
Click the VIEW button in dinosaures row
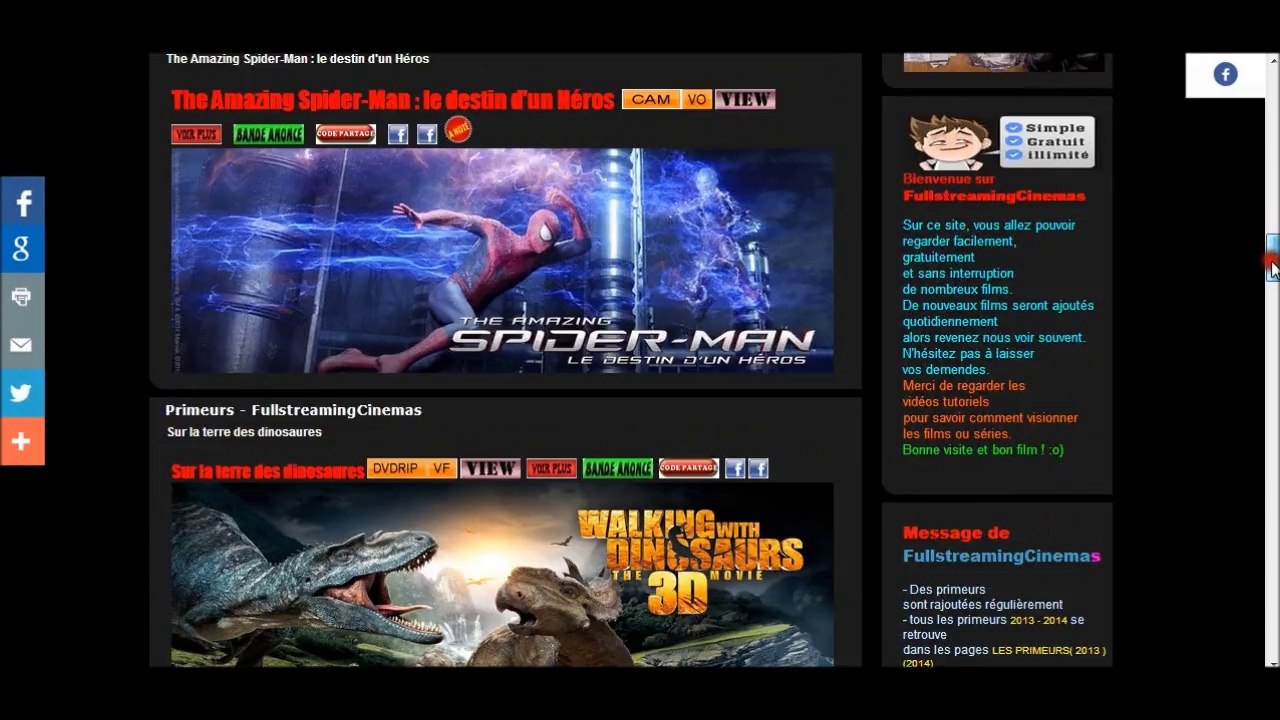(x=490, y=468)
